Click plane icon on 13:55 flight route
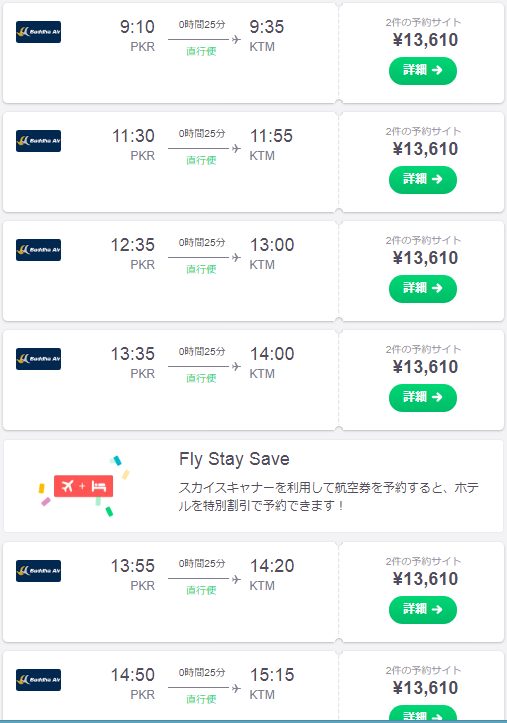The height and width of the screenshot is (723, 507). 236,579
